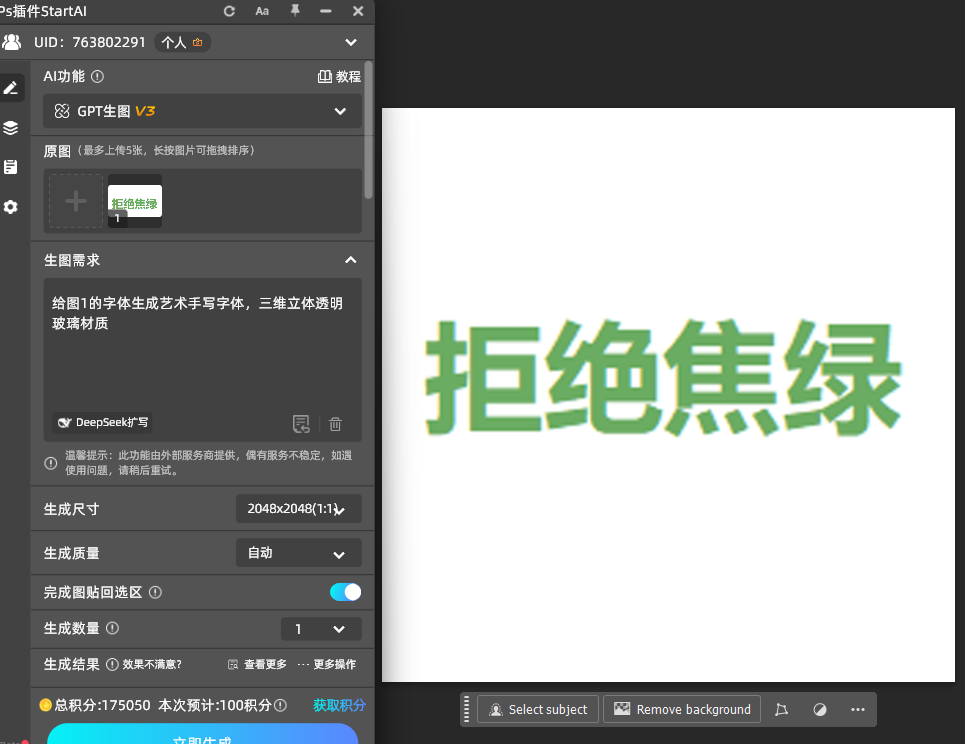Click info icon beside 生成数量
Screen dimensions: 965x744
113,628
